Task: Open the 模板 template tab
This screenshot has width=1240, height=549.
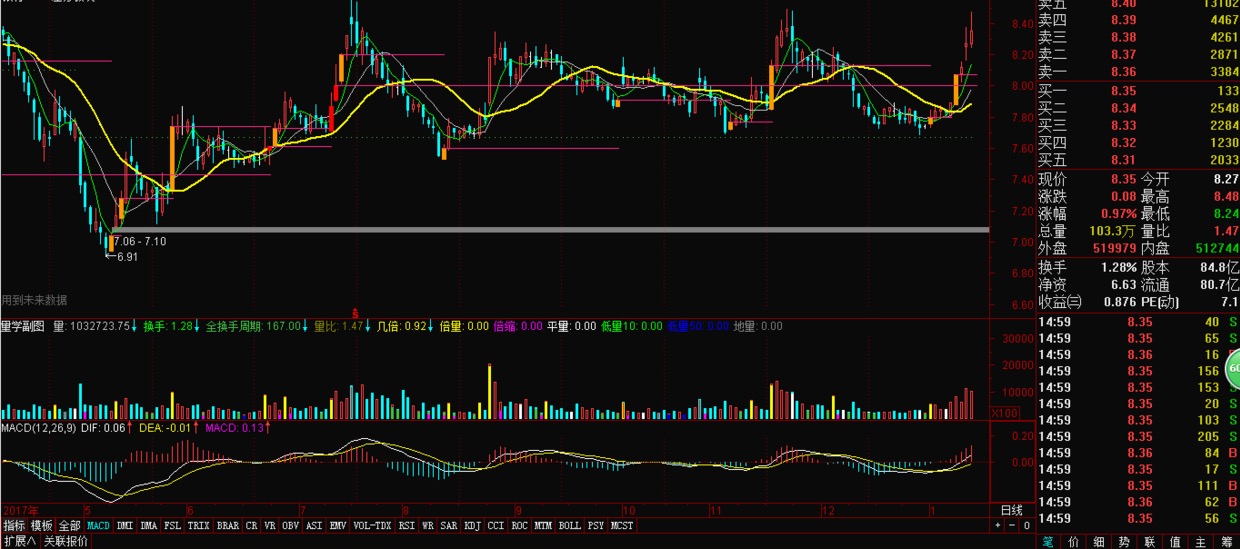Action: click(x=41, y=525)
